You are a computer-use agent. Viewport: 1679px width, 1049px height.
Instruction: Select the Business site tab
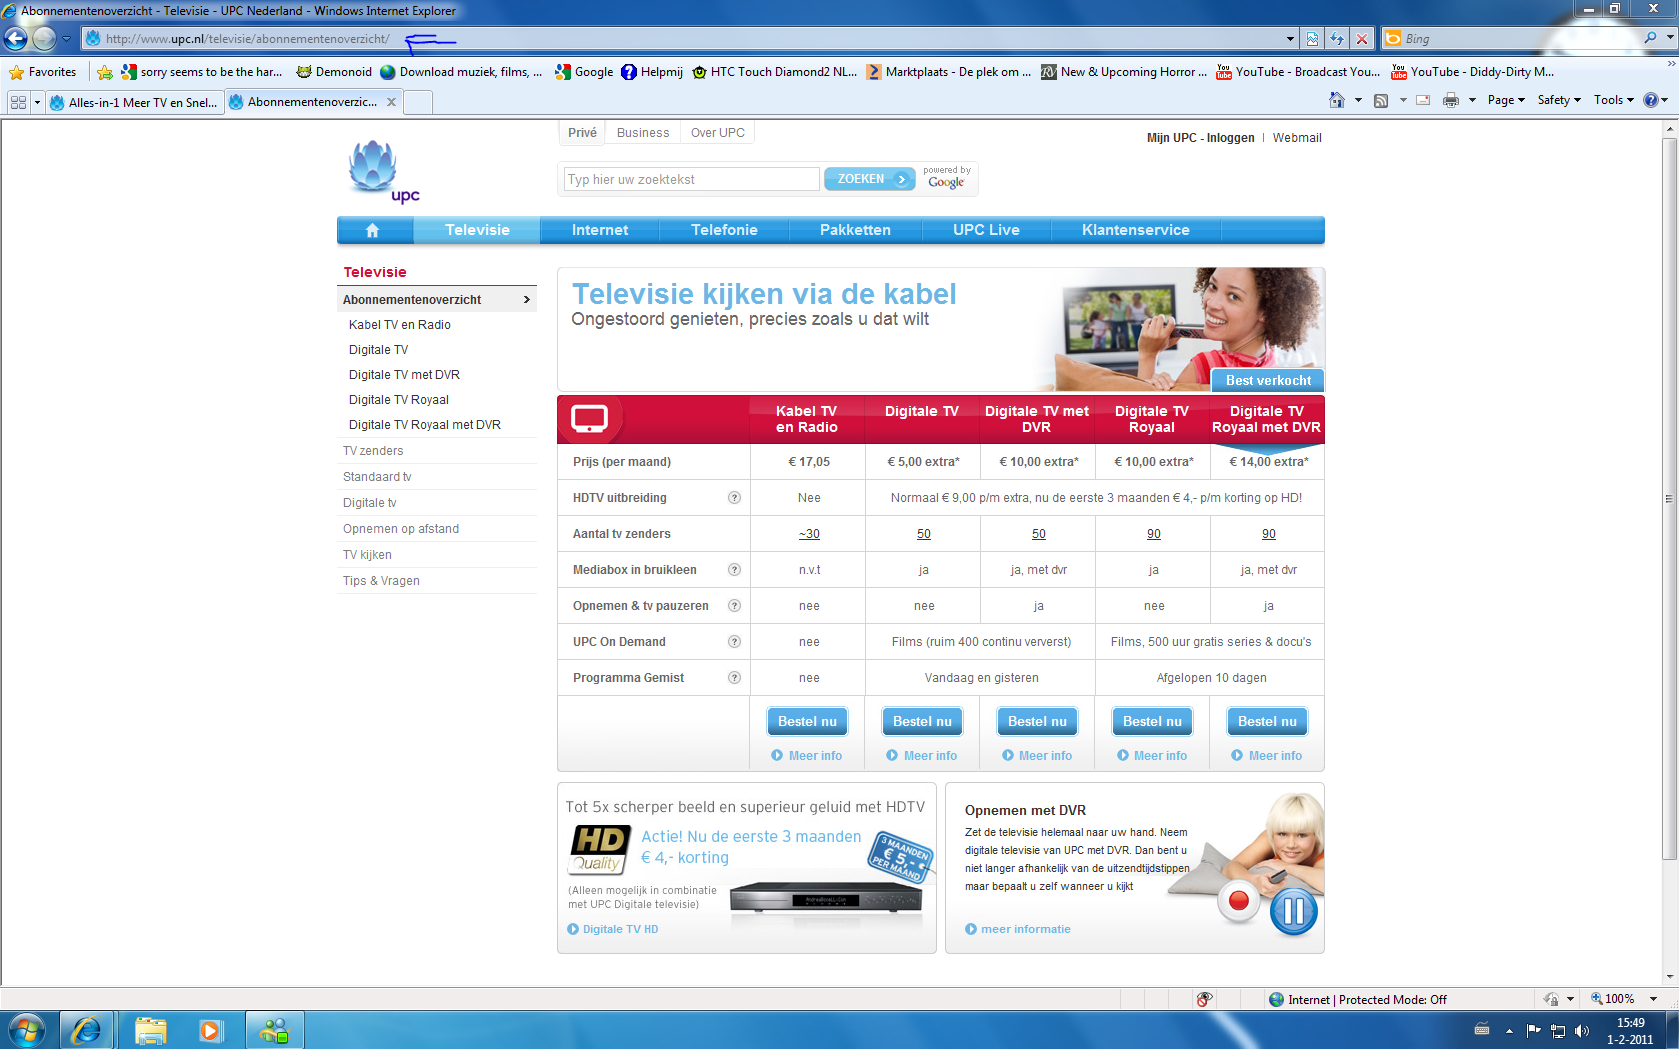click(x=643, y=133)
